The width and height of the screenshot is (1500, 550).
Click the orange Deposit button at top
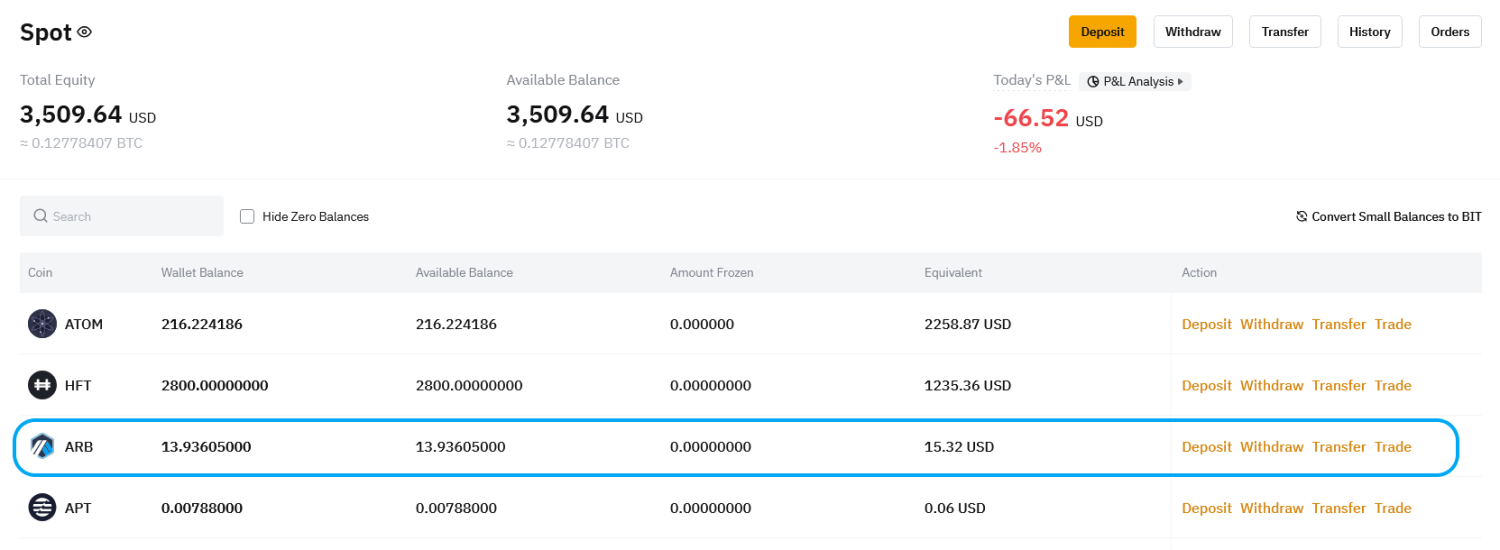pos(1102,32)
